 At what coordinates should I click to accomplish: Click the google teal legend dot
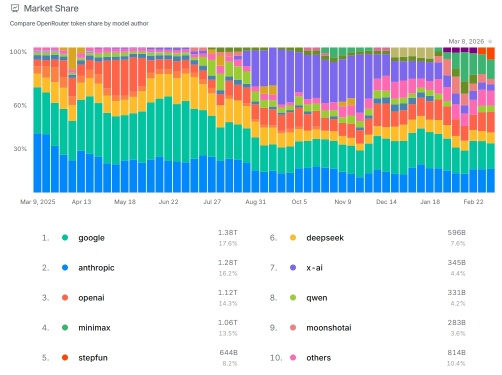pyautogui.click(x=65, y=238)
